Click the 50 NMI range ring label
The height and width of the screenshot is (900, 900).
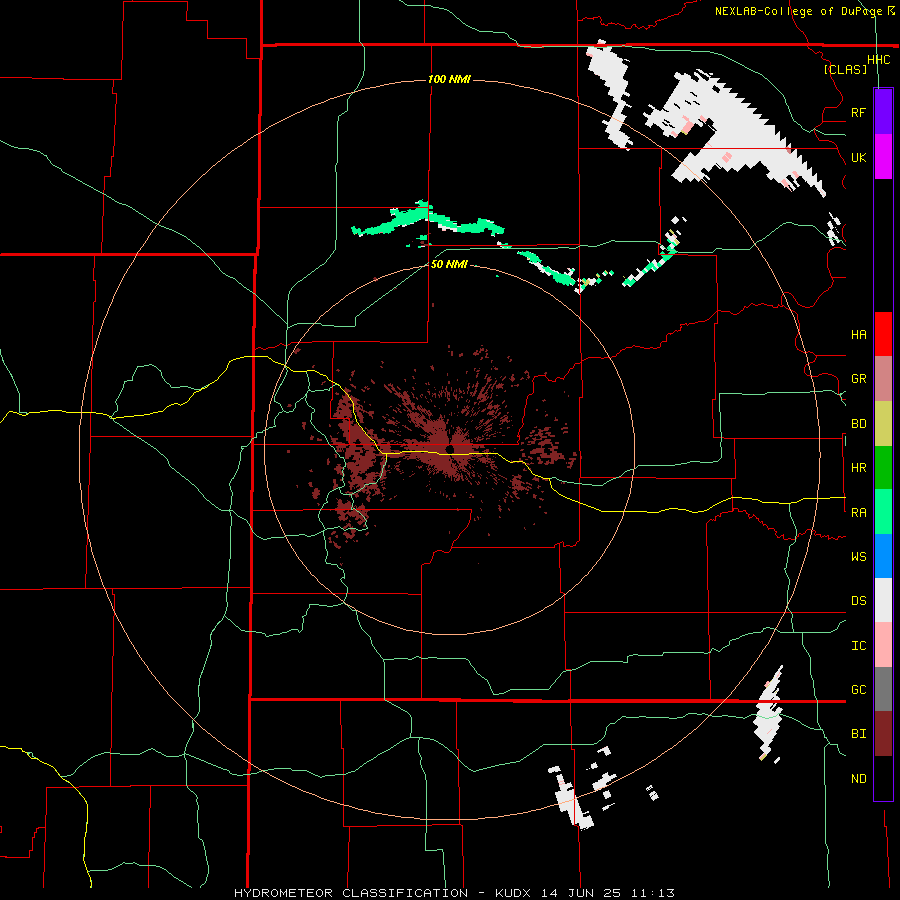[449, 264]
